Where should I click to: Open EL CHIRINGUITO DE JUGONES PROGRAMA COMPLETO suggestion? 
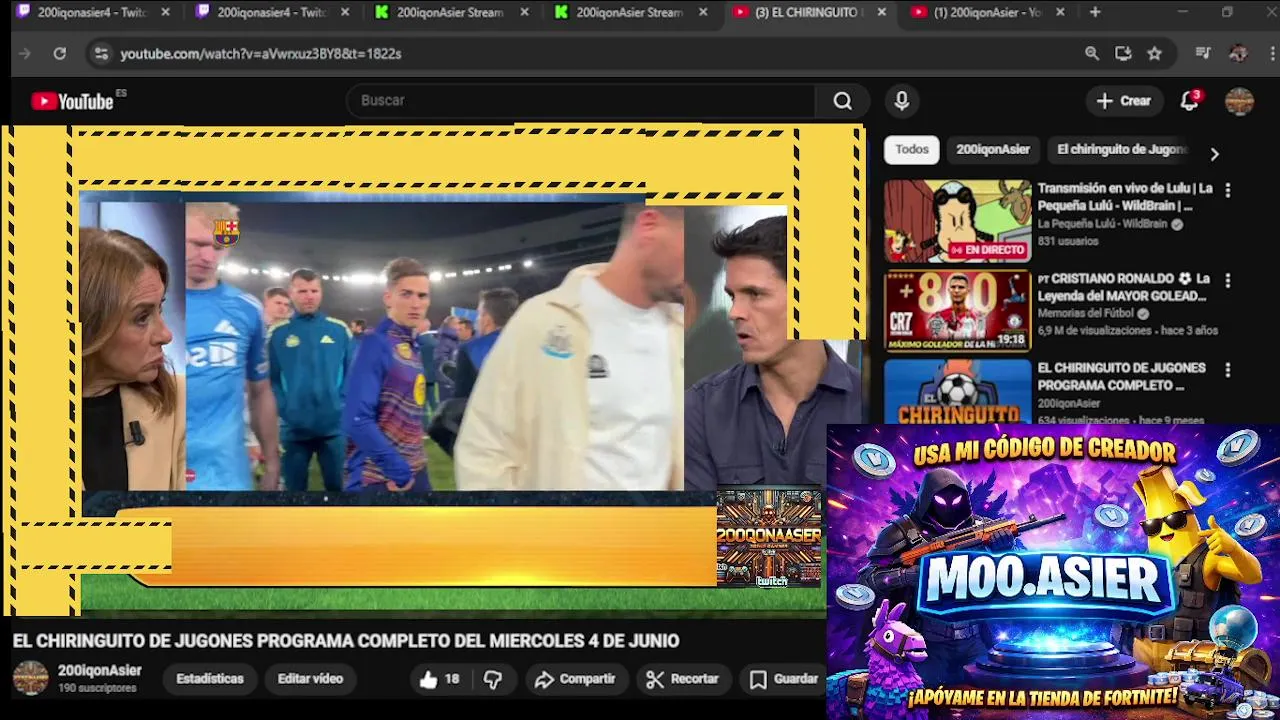1121,376
